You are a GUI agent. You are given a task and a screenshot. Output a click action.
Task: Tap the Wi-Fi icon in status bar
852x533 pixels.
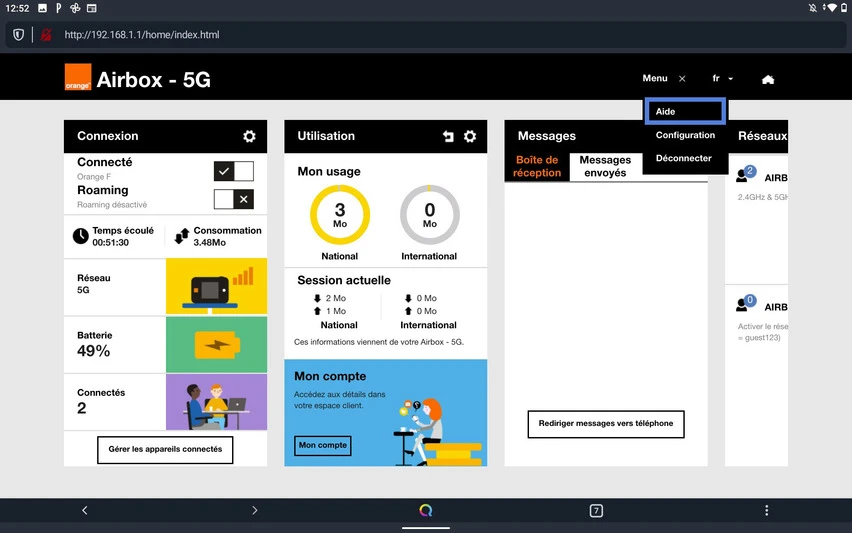coord(831,8)
